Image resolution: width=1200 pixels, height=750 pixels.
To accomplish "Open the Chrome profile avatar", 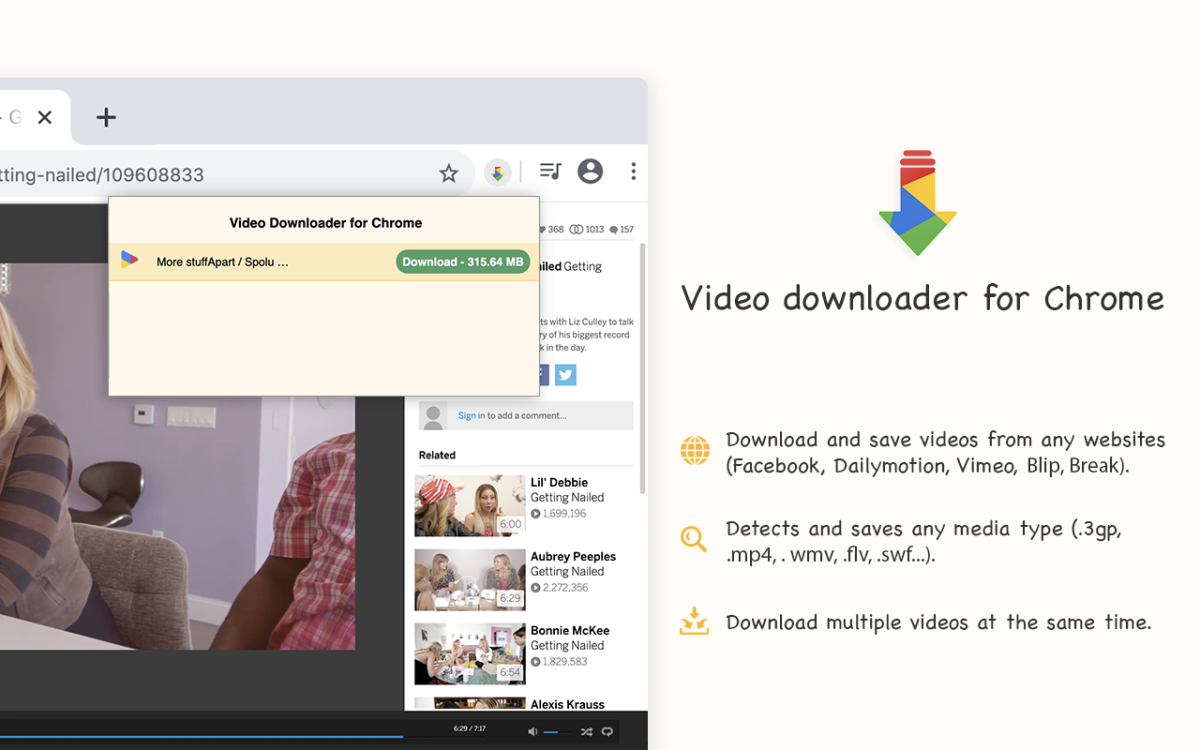I will pyautogui.click(x=590, y=171).
